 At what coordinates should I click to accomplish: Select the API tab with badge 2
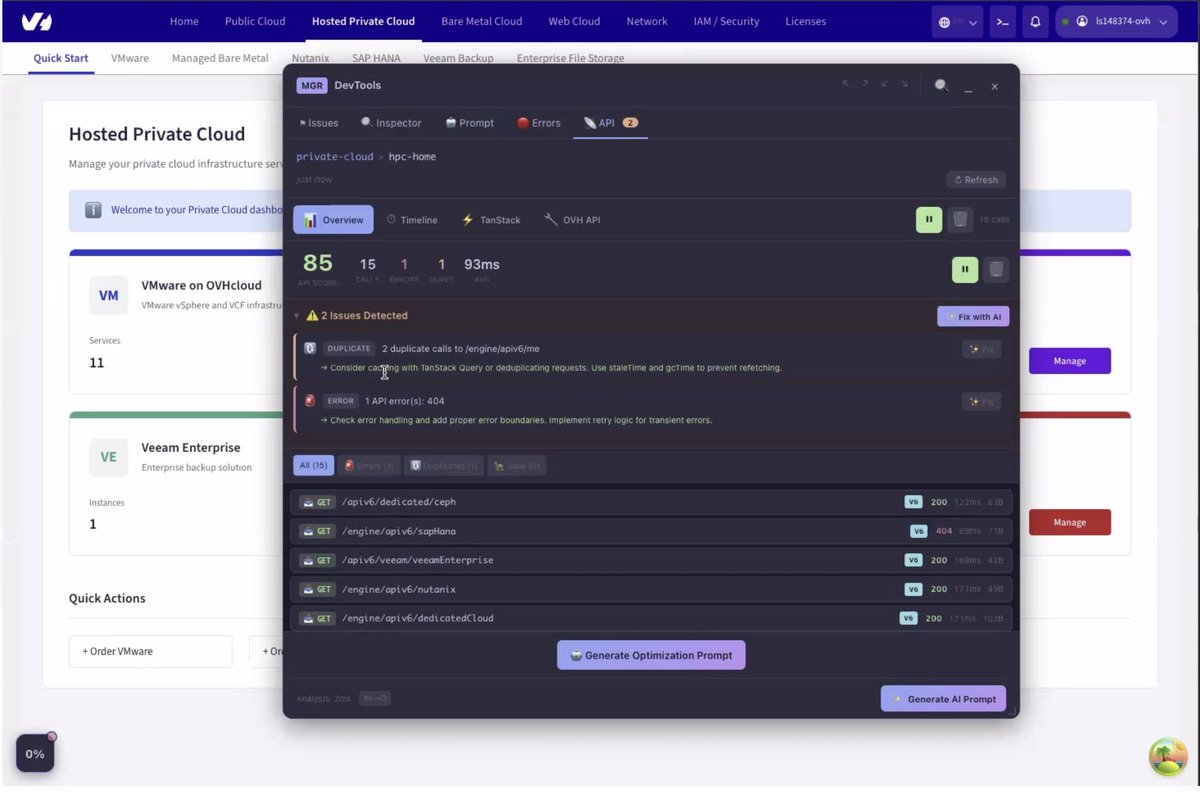(x=611, y=123)
